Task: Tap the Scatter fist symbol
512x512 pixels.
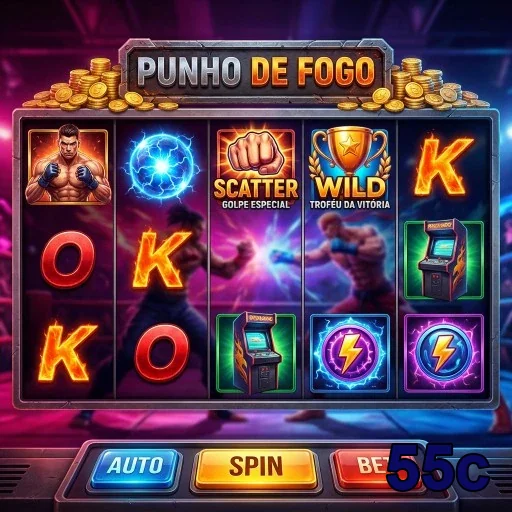Action: [256, 169]
